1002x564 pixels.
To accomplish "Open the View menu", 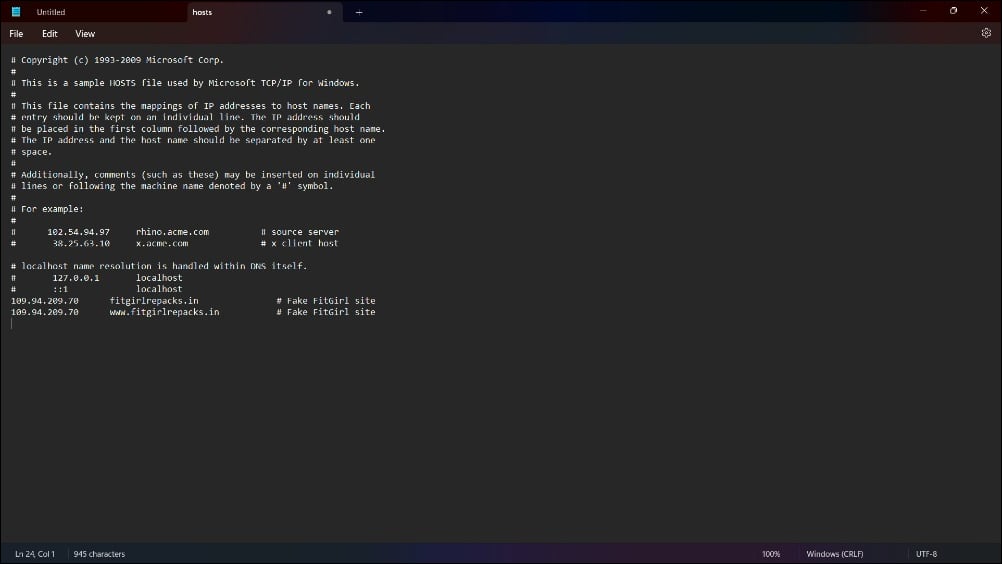I will point(85,34).
